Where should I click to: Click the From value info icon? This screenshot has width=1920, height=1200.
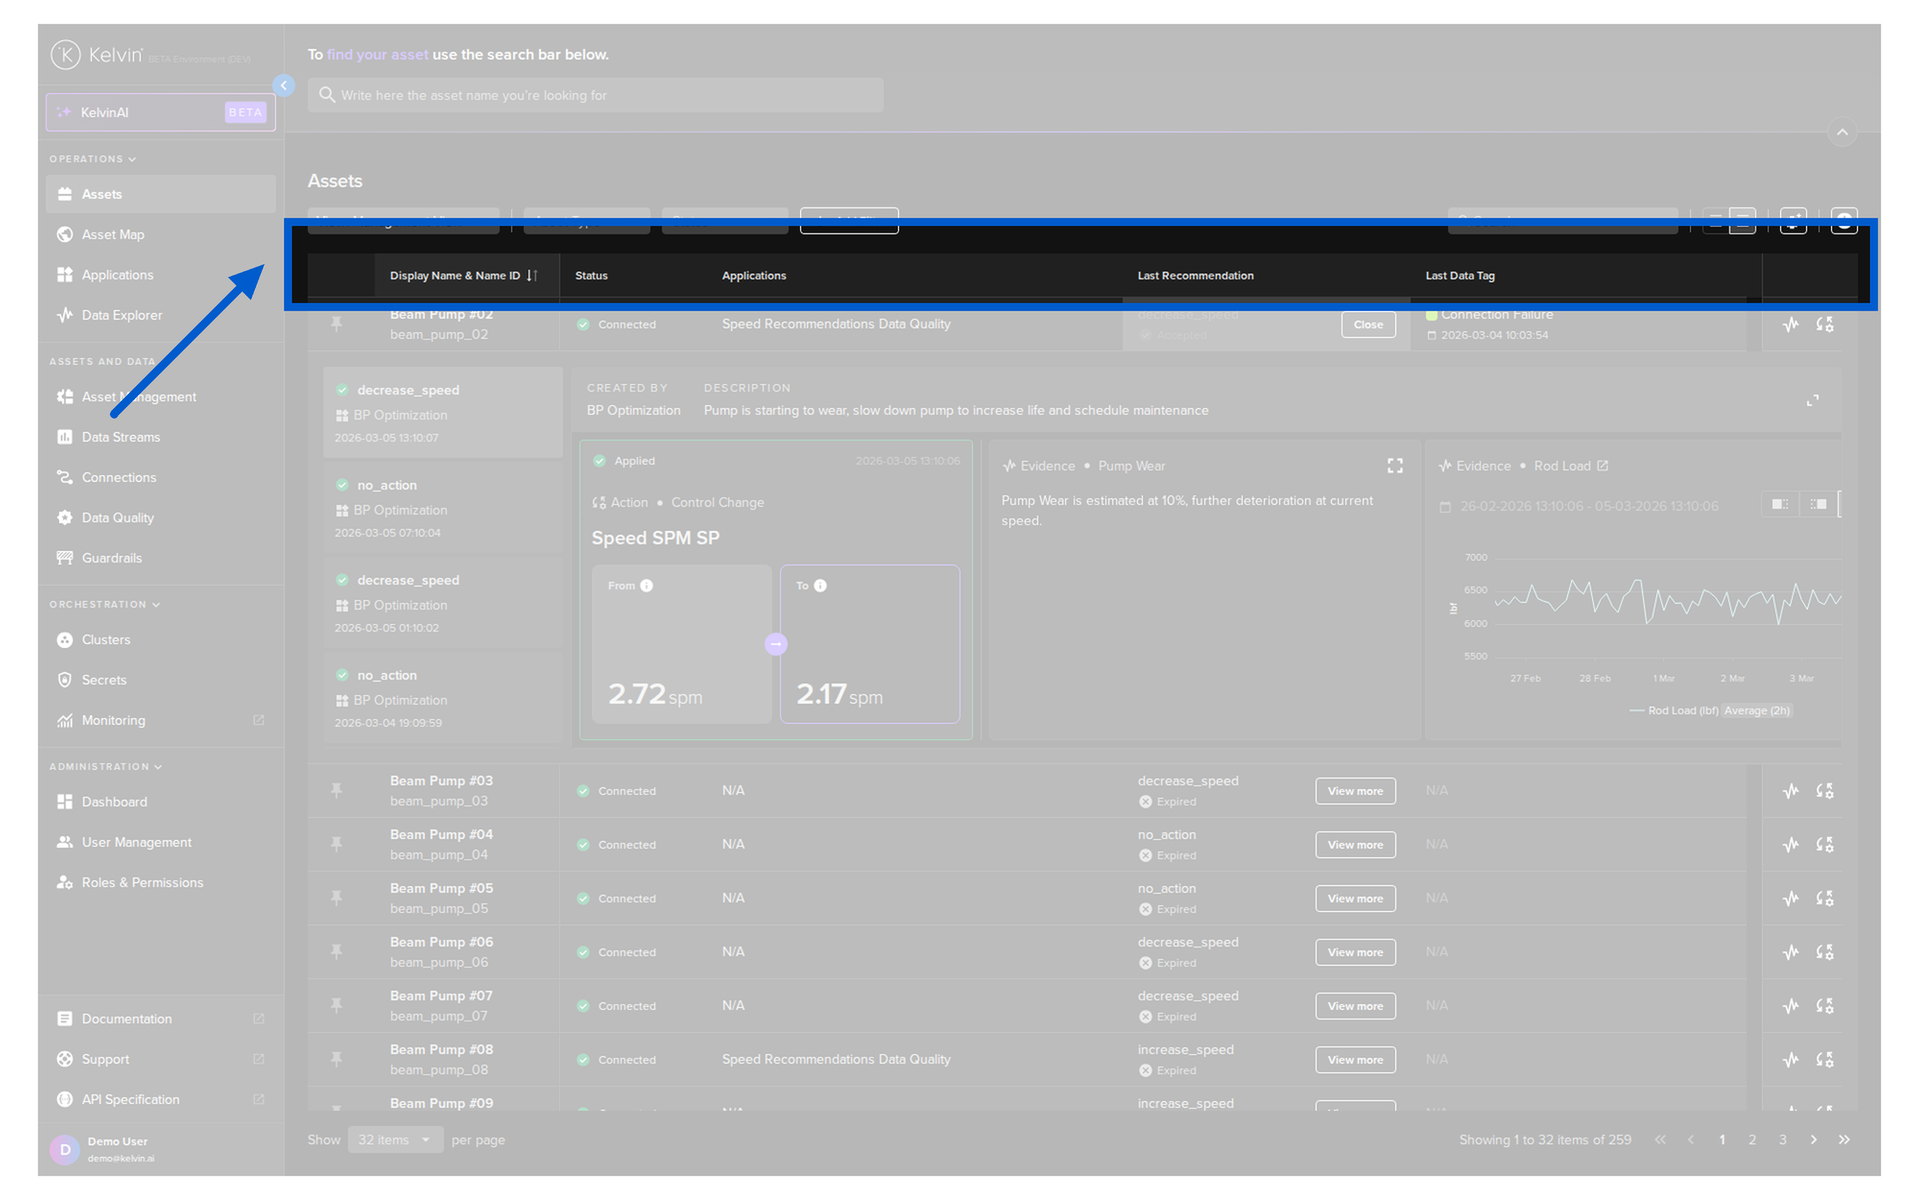click(647, 586)
